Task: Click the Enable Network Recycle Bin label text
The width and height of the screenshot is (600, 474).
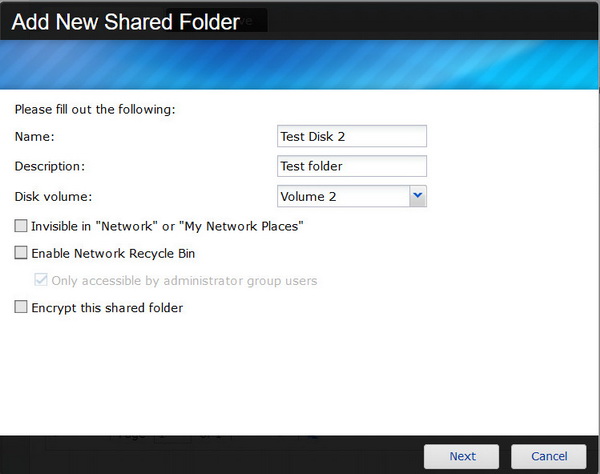Action: 113,254
